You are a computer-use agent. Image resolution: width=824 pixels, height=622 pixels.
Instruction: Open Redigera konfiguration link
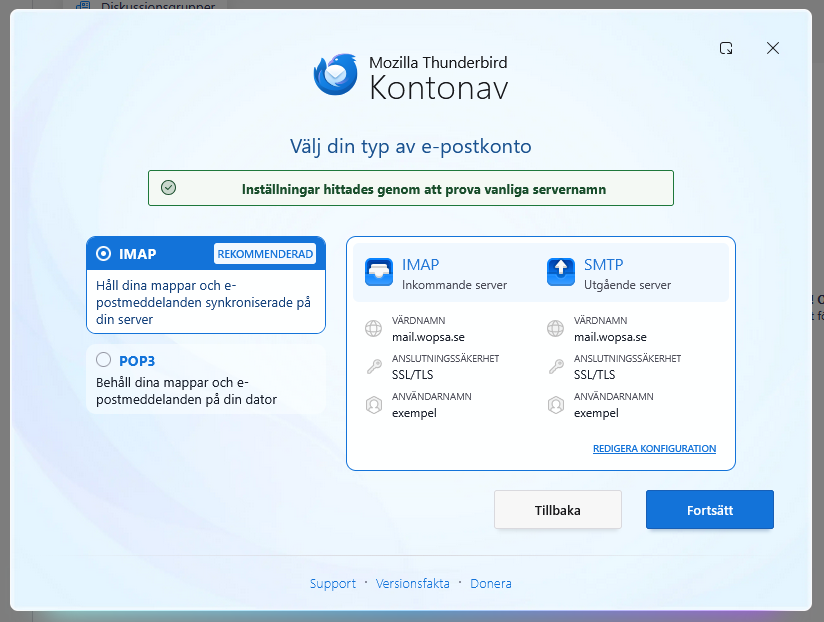[x=654, y=449]
